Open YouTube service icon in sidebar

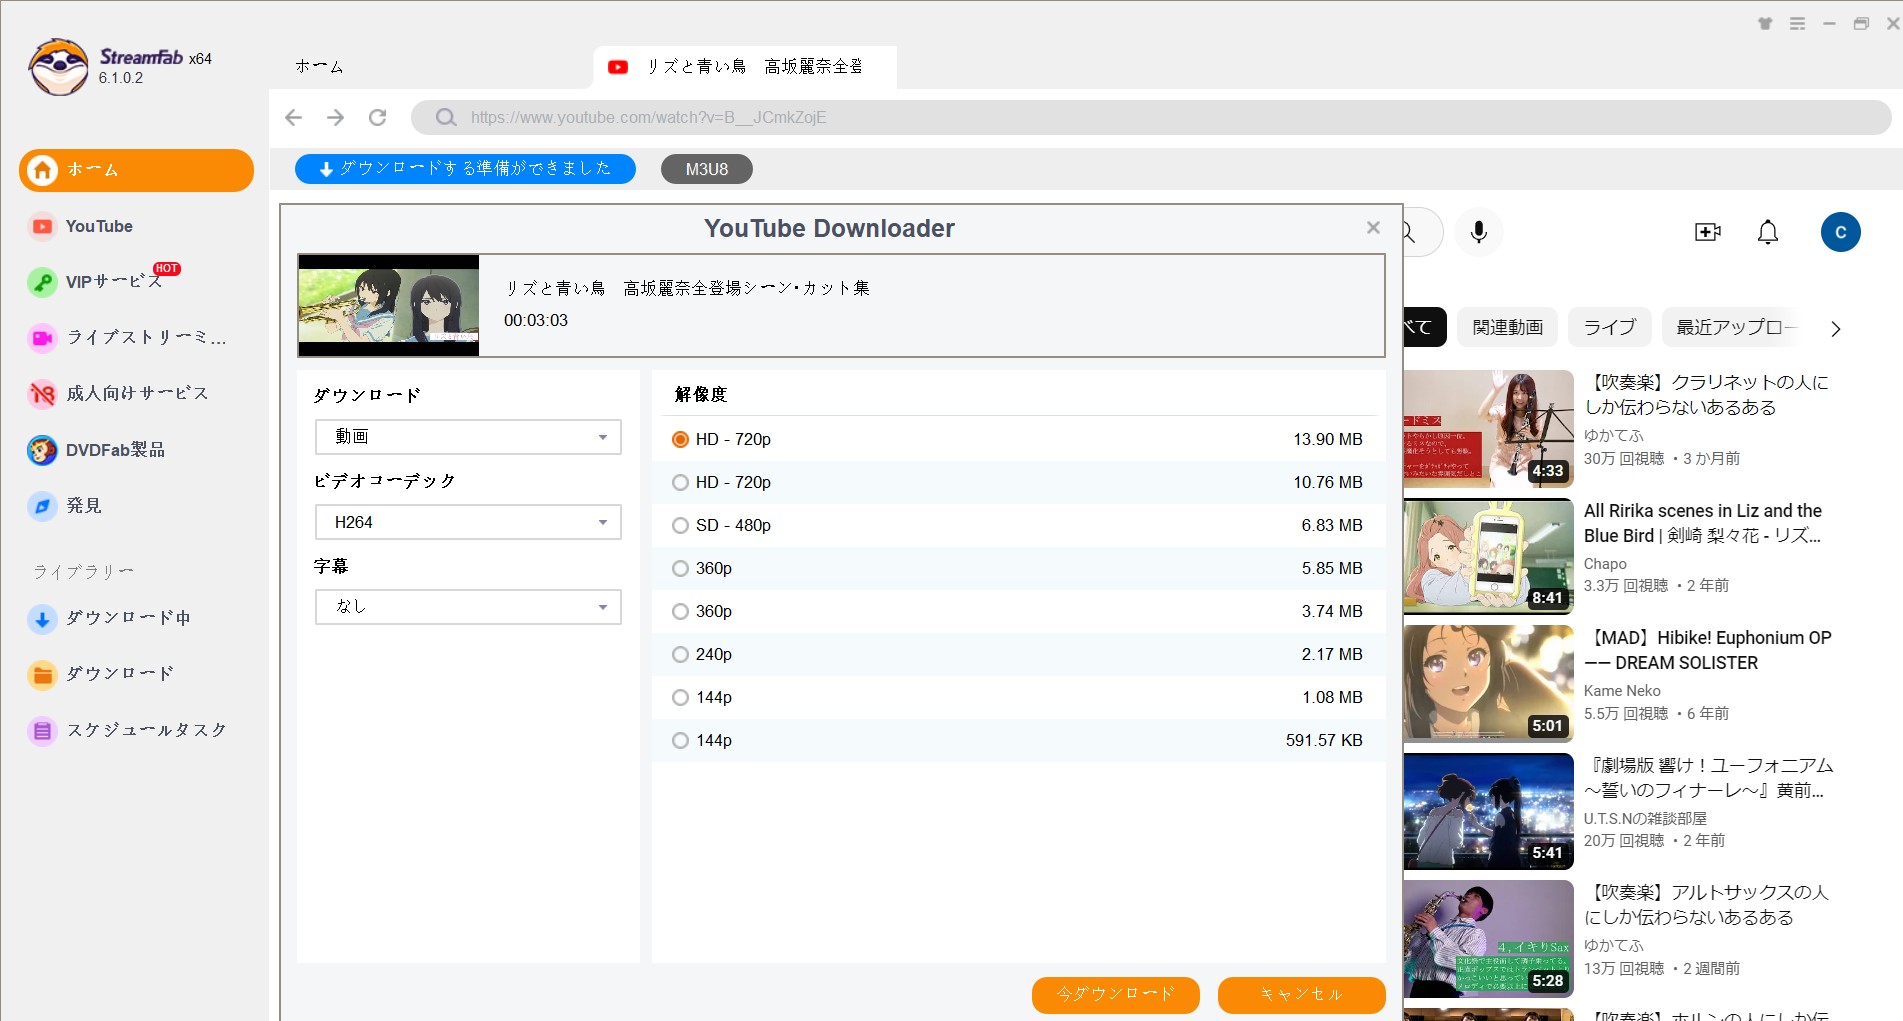click(x=42, y=227)
